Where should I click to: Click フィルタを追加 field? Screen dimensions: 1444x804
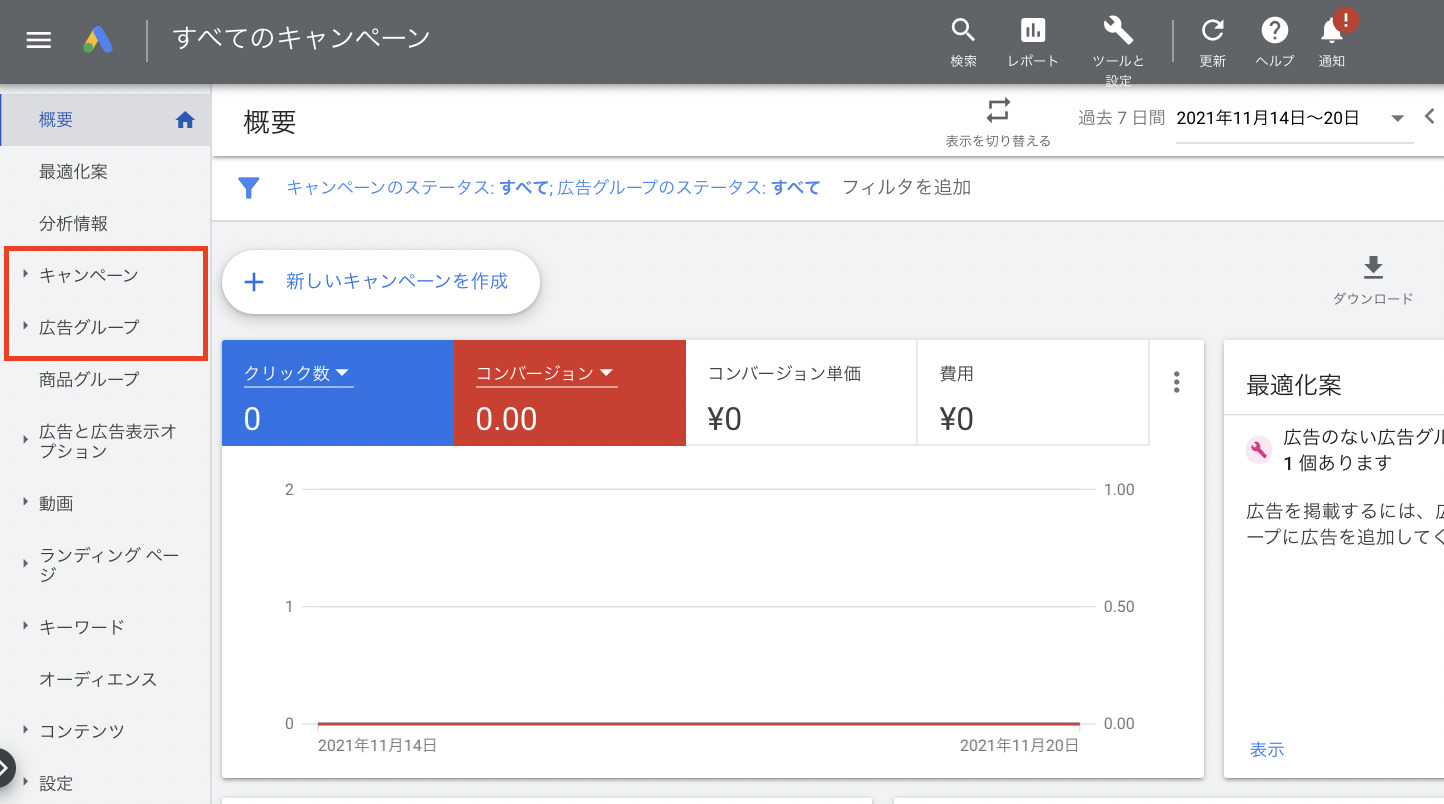point(906,187)
